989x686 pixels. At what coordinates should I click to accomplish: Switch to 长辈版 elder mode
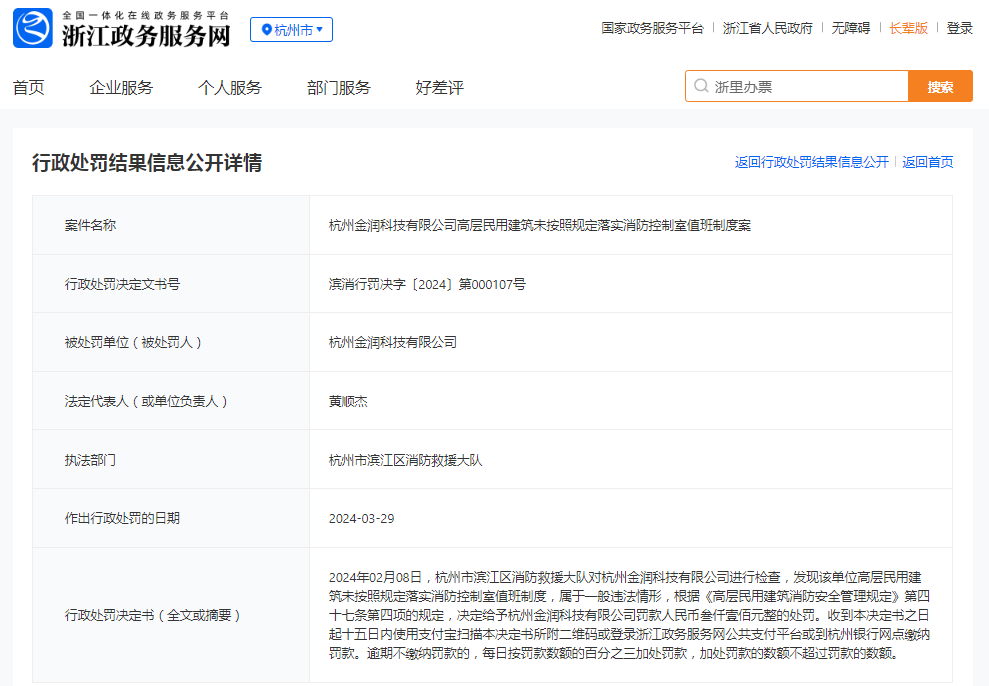[x=908, y=28]
